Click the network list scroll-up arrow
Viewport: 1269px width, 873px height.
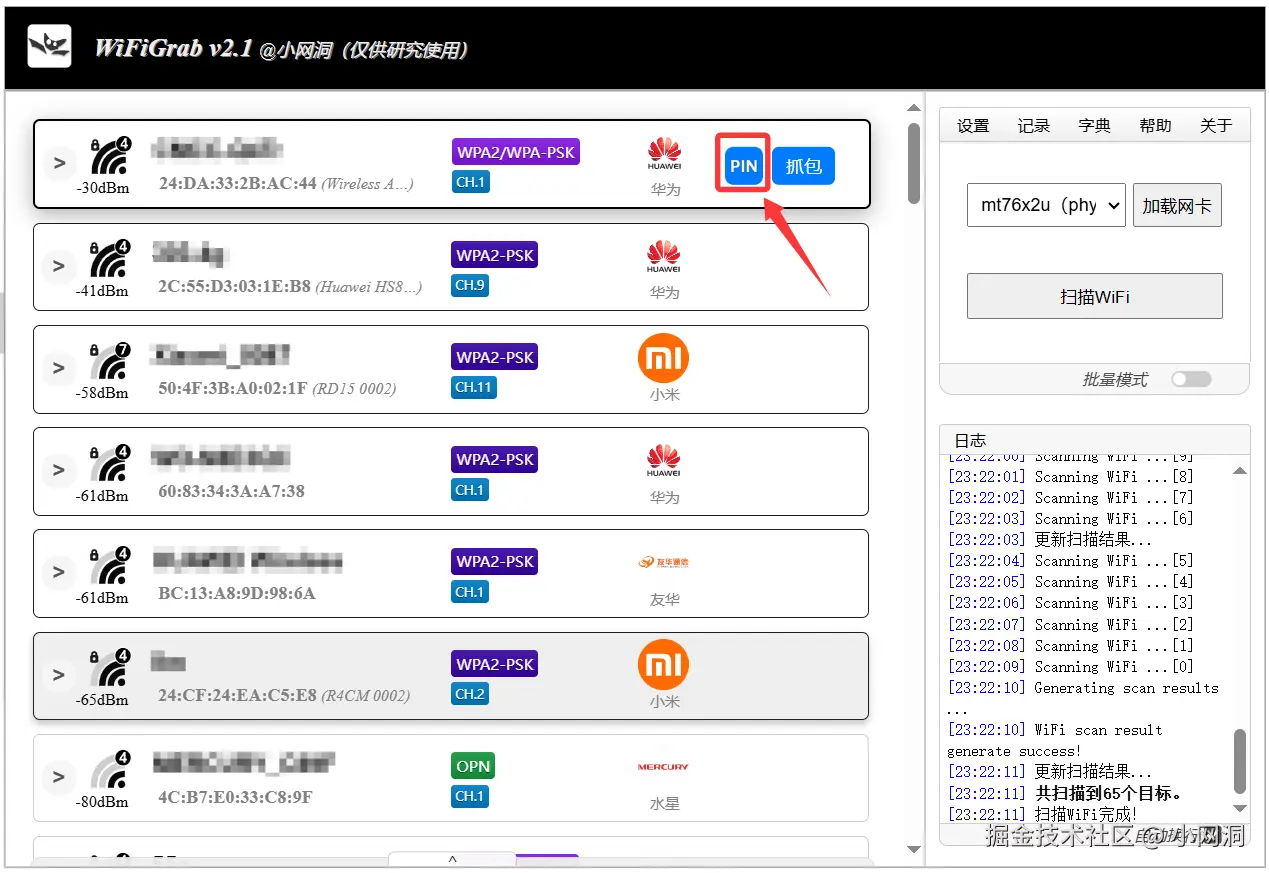[914, 108]
